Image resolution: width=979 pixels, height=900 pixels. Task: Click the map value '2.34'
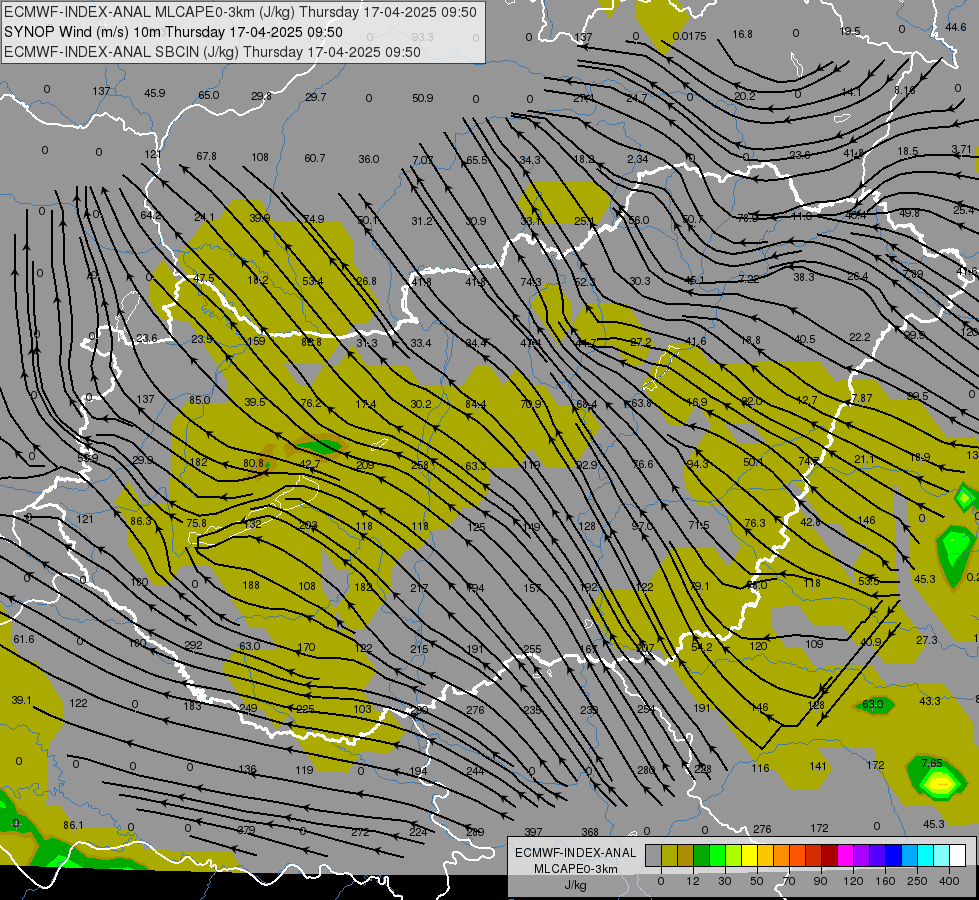(x=637, y=159)
